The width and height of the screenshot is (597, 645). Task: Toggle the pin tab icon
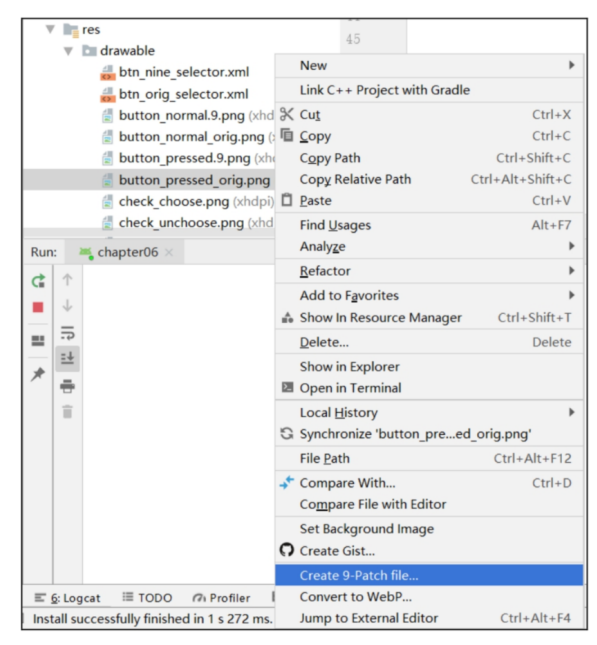[x=38, y=374]
